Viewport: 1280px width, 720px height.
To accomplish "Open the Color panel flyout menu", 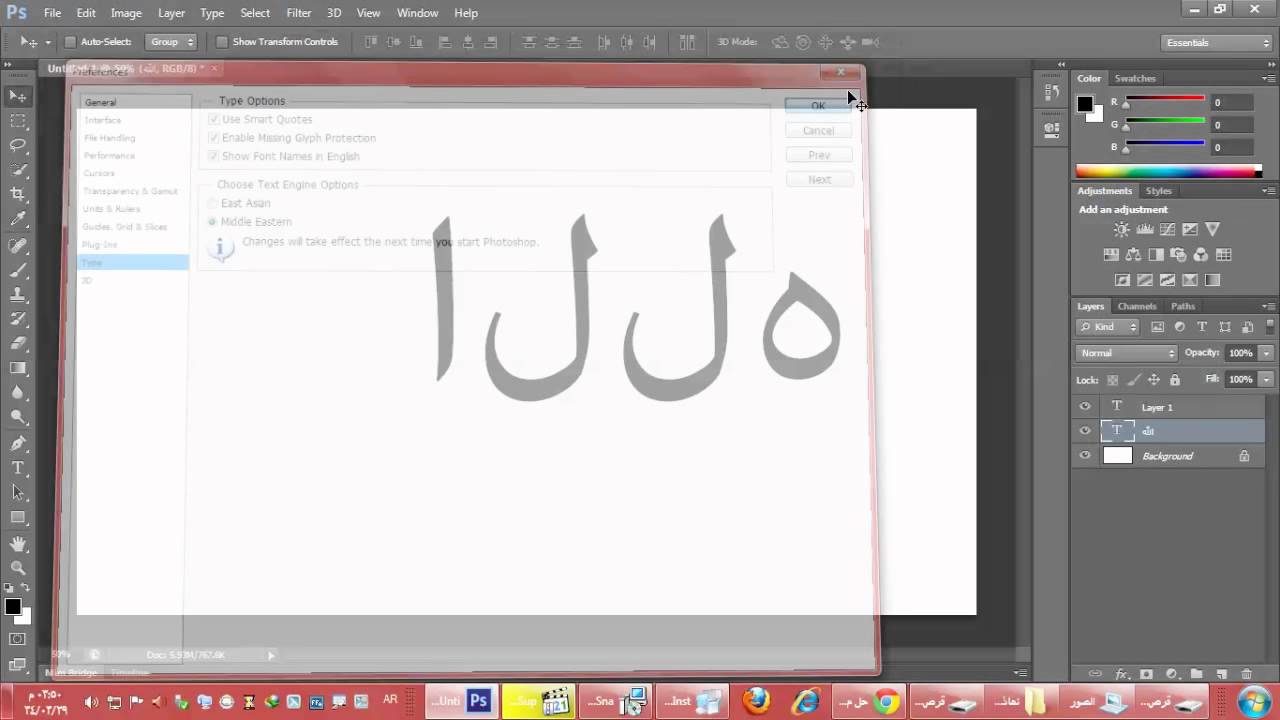I will (1267, 78).
